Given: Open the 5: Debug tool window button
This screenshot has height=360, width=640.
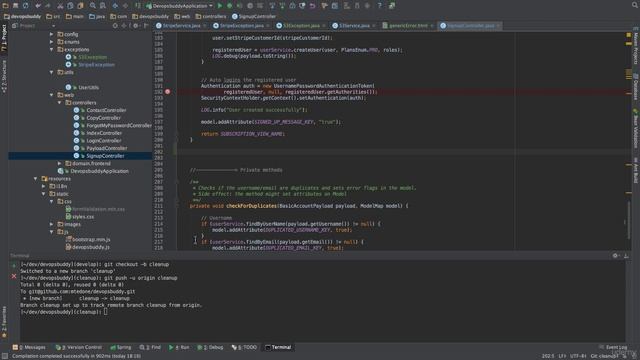Looking at the screenshot, I should [211, 347].
